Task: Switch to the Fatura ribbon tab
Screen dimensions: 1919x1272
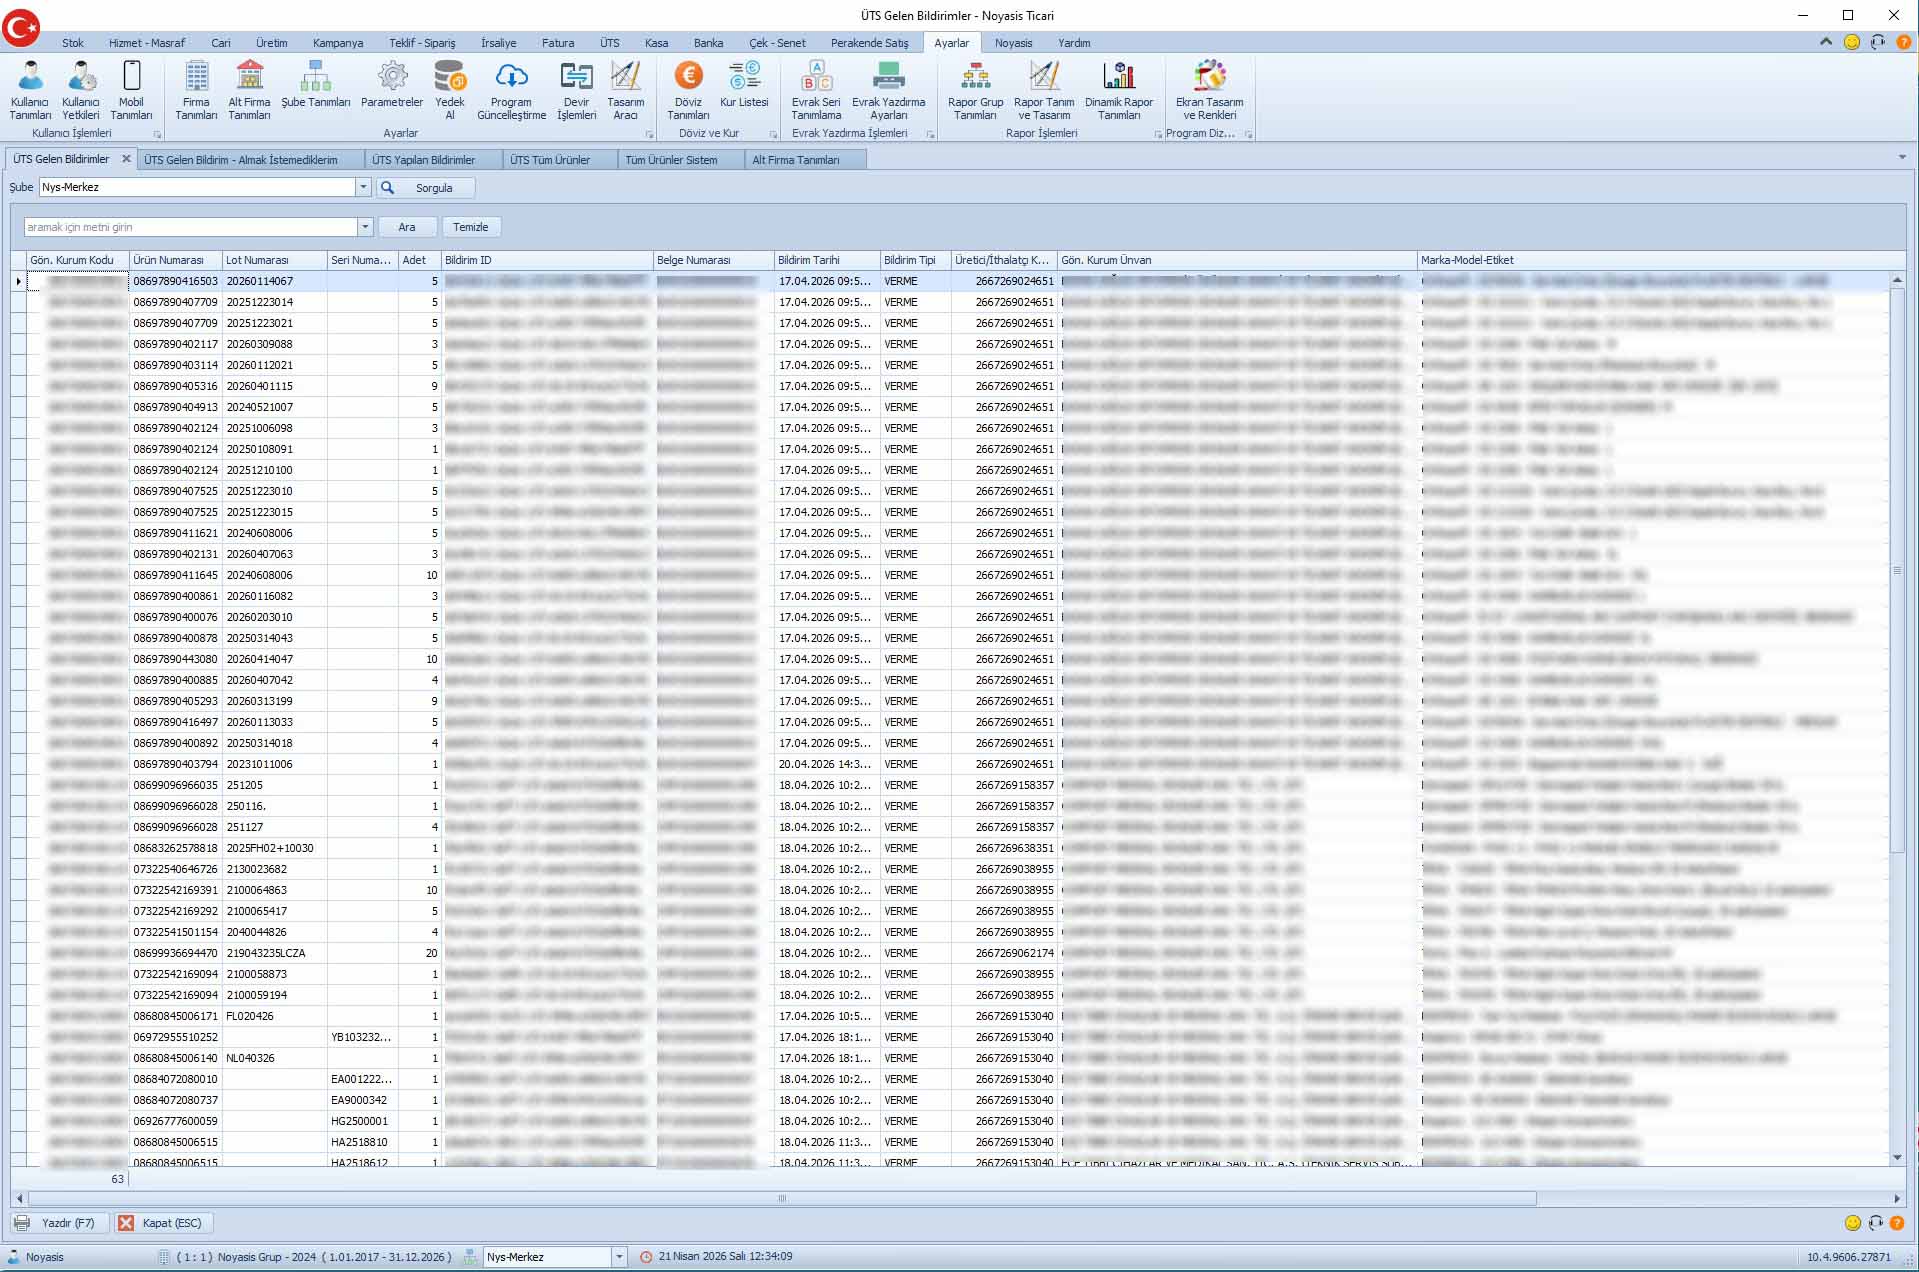Action: click(557, 43)
